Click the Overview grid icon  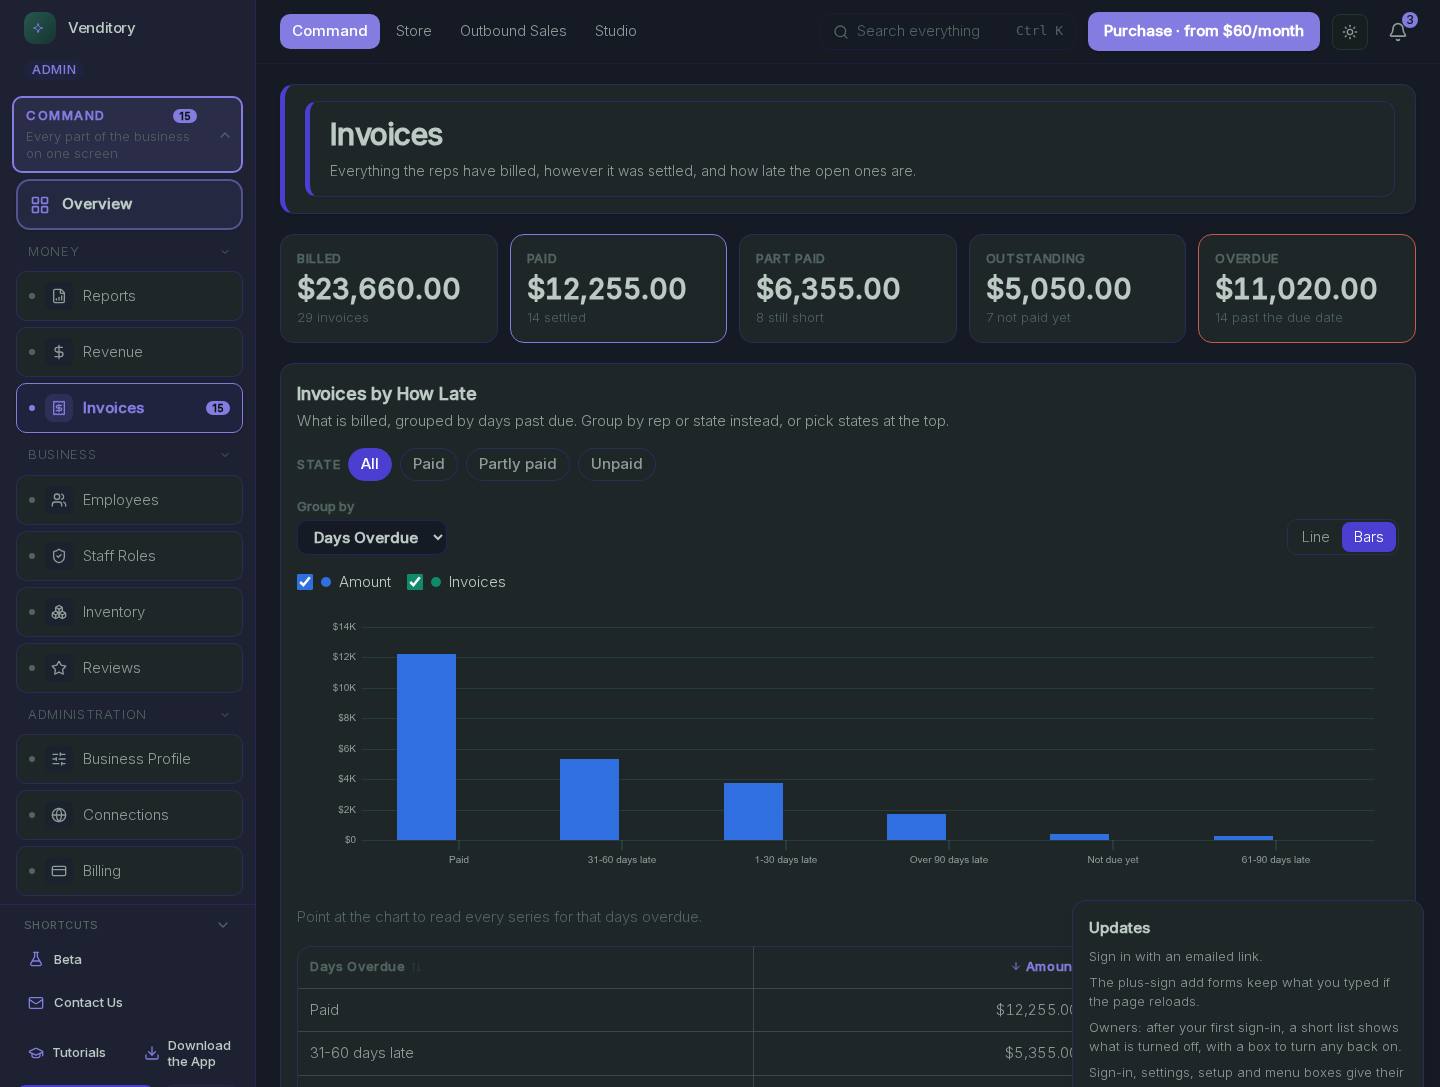tap(40, 204)
